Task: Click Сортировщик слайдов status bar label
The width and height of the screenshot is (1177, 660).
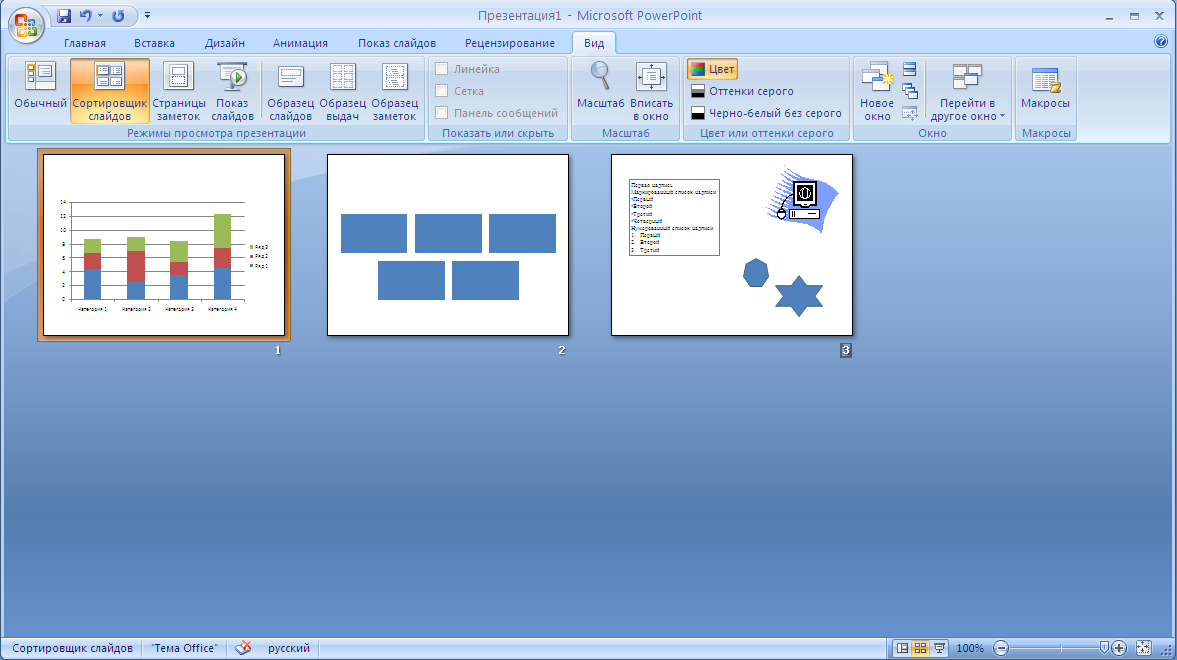Action: click(72, 648)
